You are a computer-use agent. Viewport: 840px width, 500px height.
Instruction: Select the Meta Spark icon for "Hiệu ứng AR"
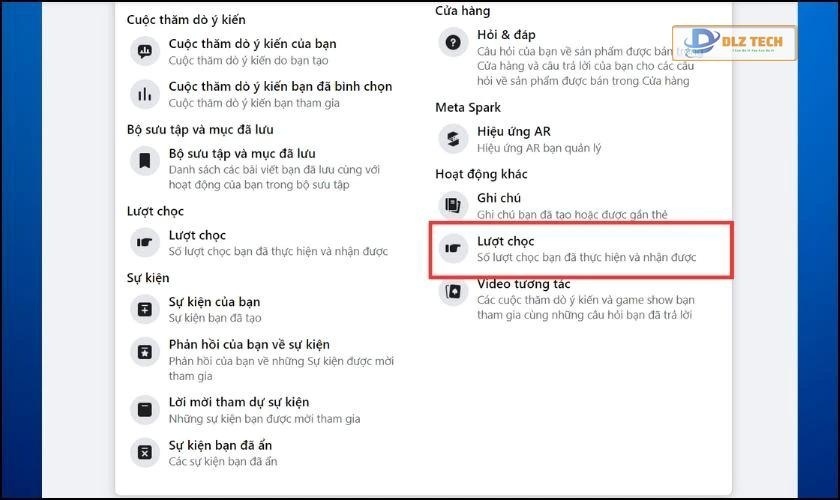453,139
